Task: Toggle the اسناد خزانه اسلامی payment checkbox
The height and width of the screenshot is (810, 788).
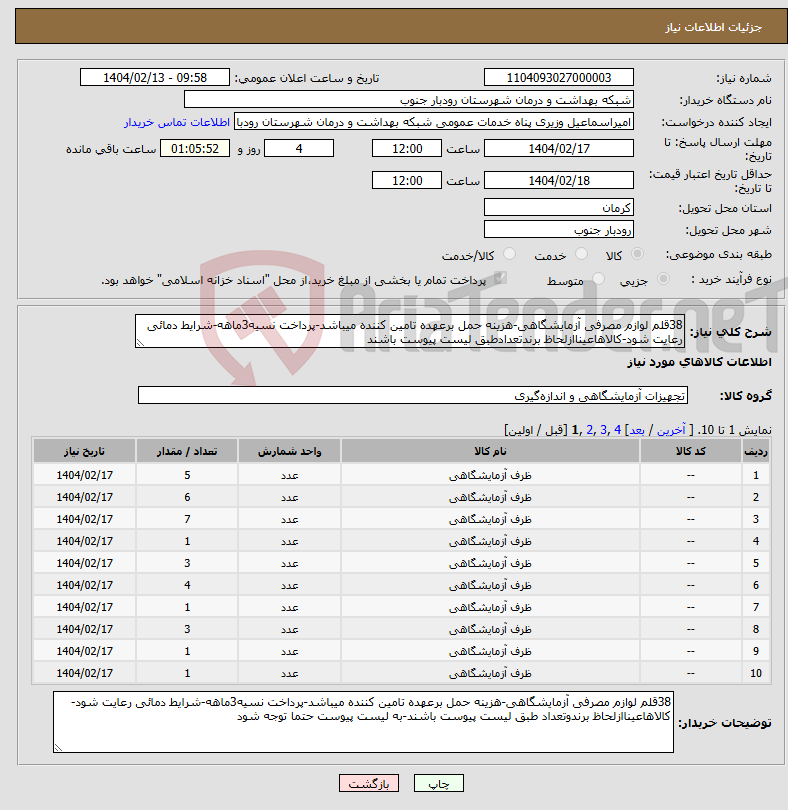Action: 499,278
